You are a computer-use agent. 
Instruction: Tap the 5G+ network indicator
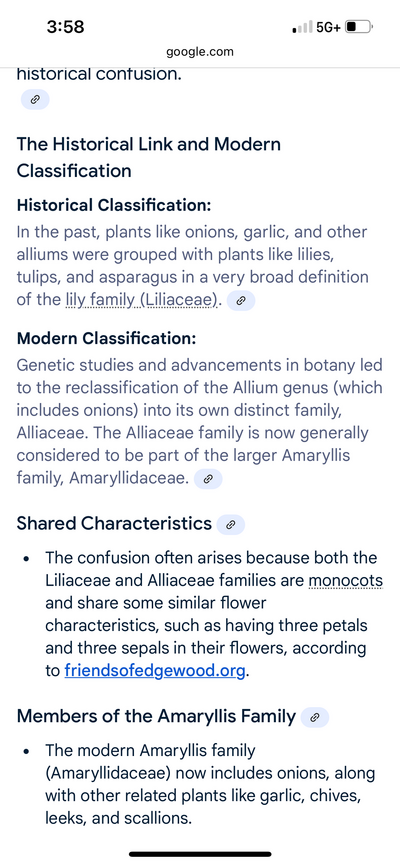point(329,26)
